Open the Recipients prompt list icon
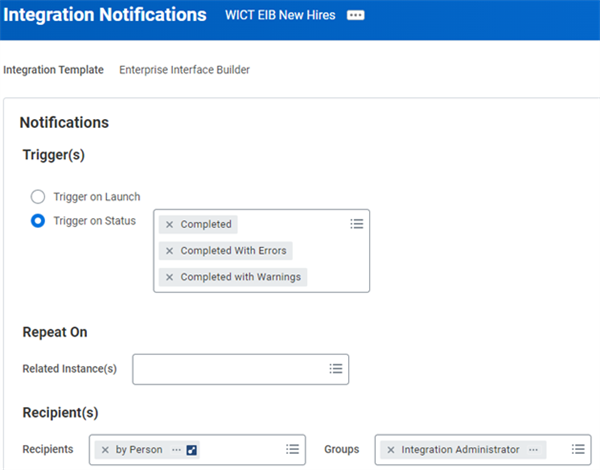The width and height of the screenshot is (600, 470). 292,449
